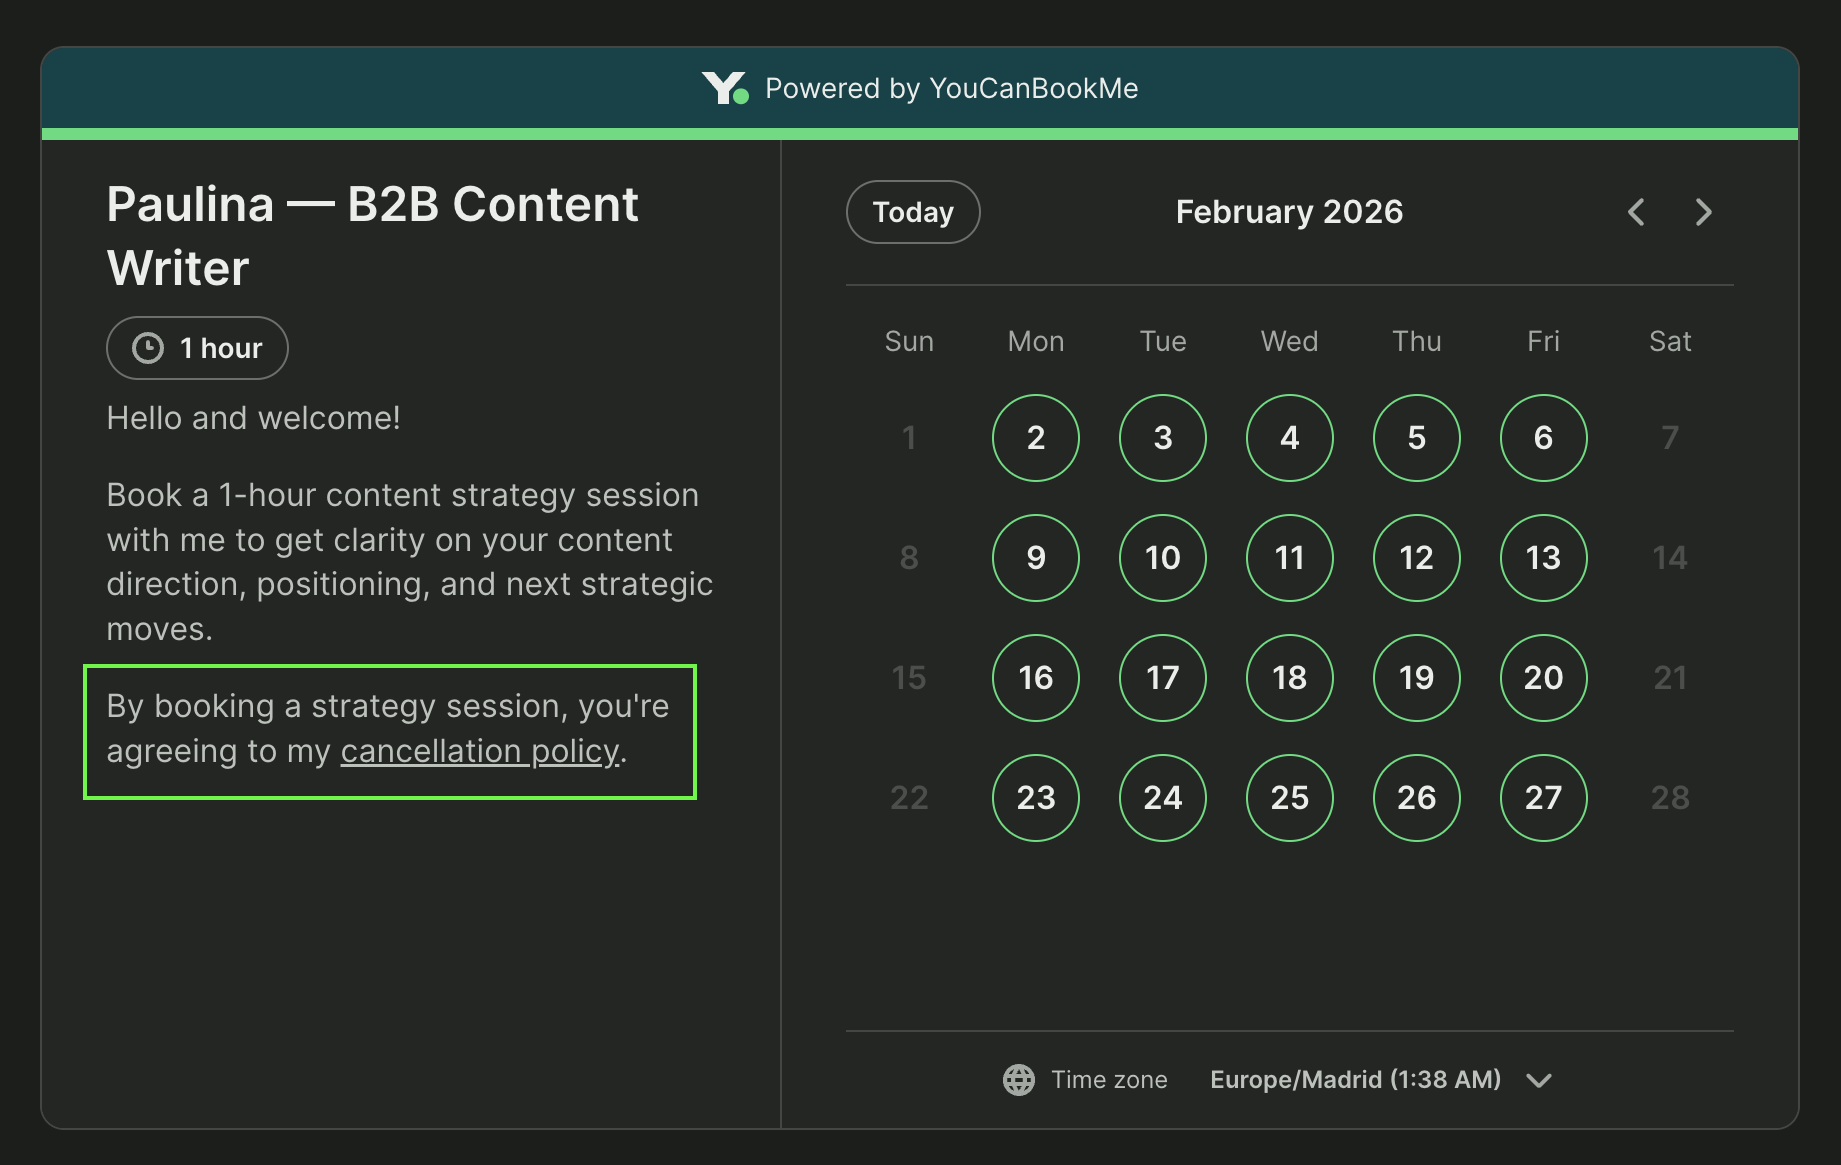Select February 6 on the calendar
Screen dimensions: 1841x1165
click(x=1543, y=438)
